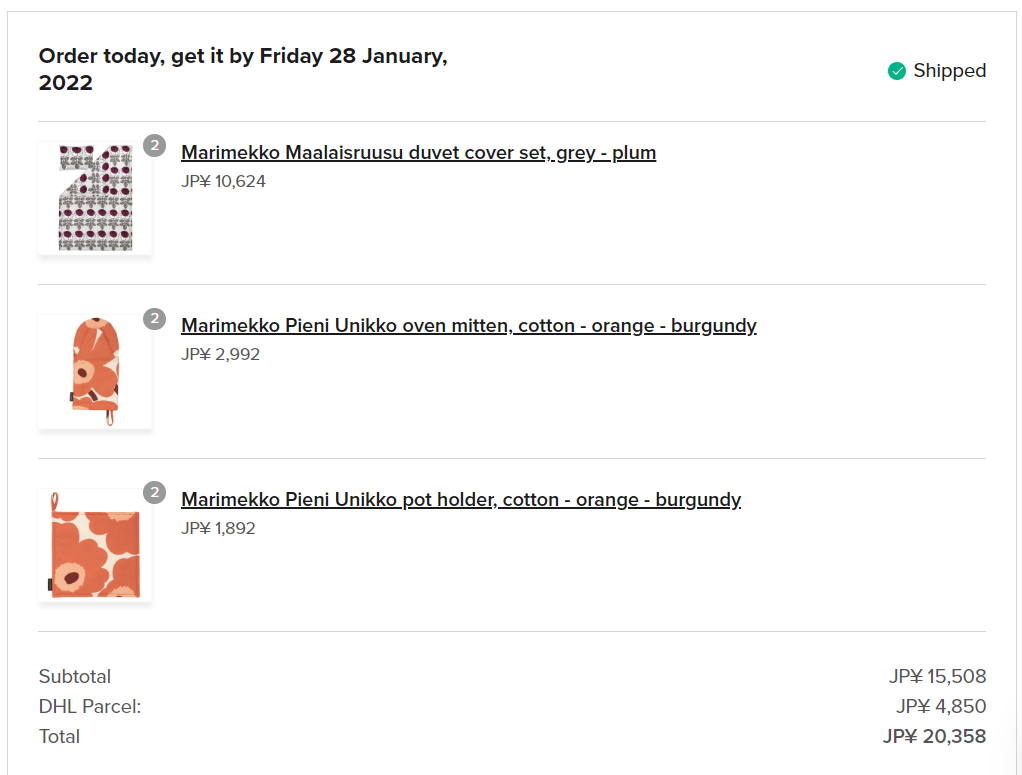Open the Pieni Unikko oven mitten thumbnail
The height and width of the screenshot is (775, 1022).
click(x=95, y=372)
